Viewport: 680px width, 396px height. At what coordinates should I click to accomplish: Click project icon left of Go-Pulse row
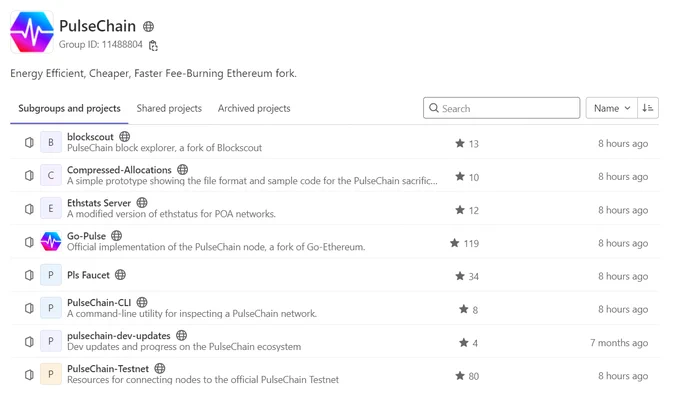pyautogui.click(x=29, y=242)
